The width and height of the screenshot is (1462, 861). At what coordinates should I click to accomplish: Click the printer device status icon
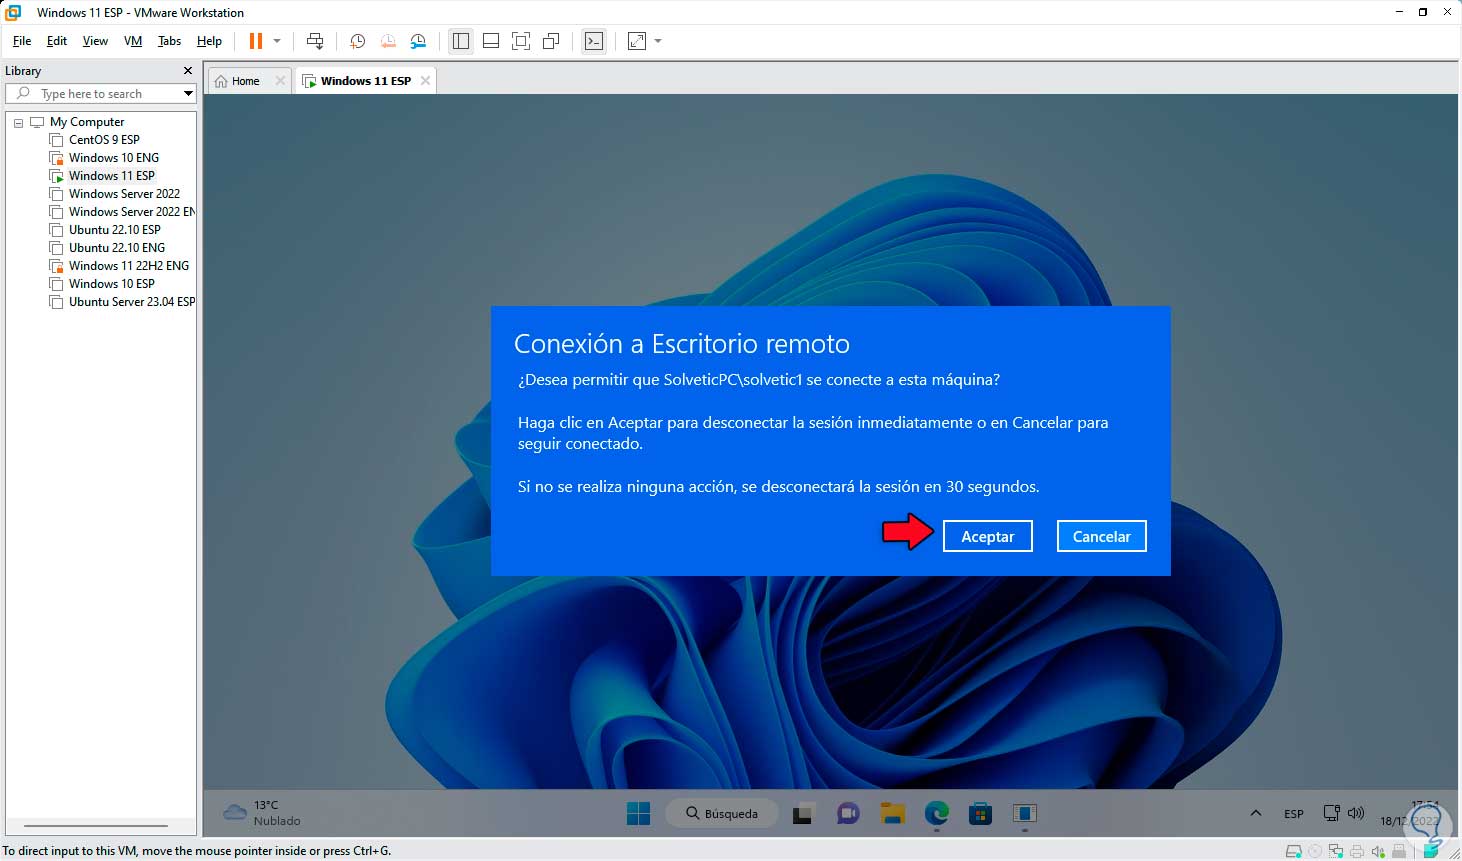(x=1357, y=852)
